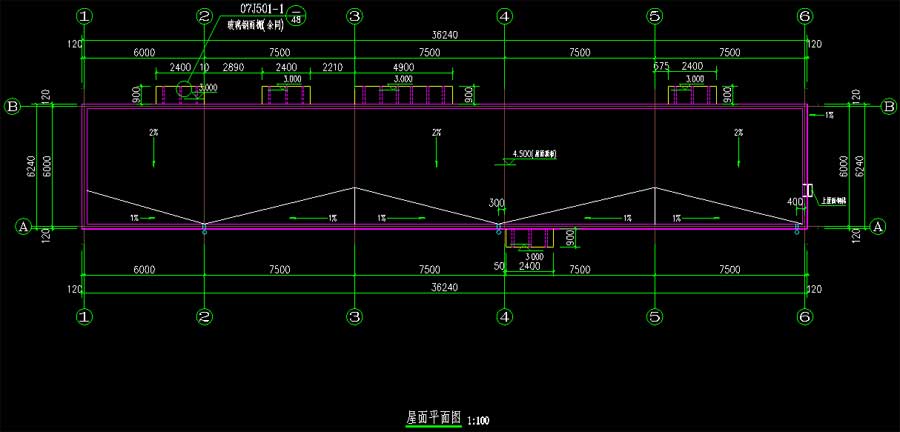Click bottom dimension 6000 between axes 1 and 2

[x=144, y=270]
